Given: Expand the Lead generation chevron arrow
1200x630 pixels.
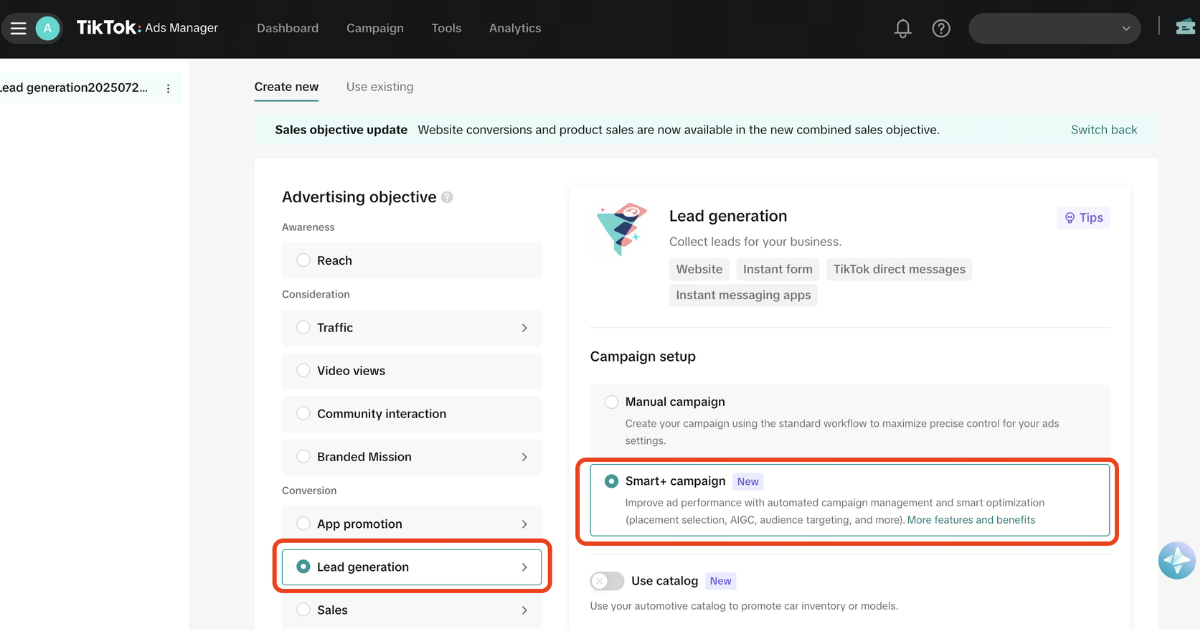Looking at the screenshot, I should point(524,567).
